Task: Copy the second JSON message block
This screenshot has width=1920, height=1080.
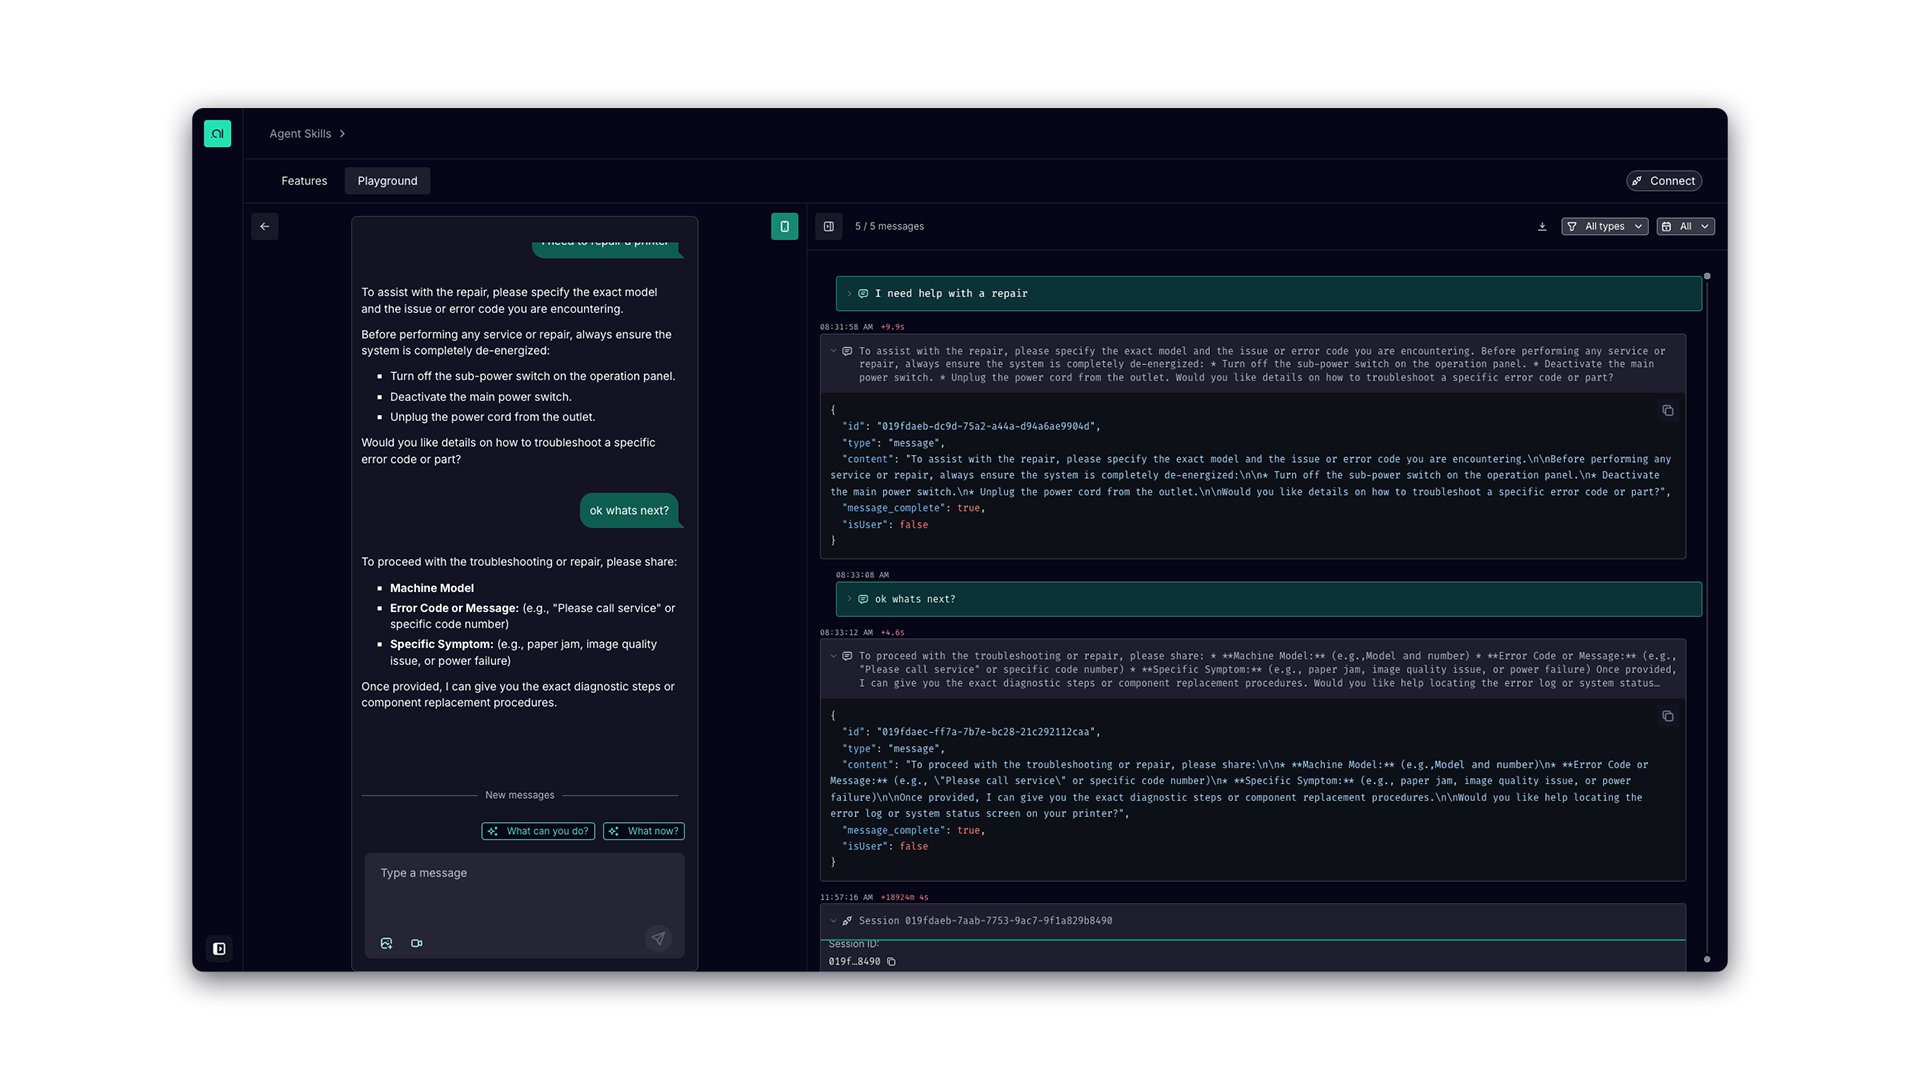Action: point(1668,716)
